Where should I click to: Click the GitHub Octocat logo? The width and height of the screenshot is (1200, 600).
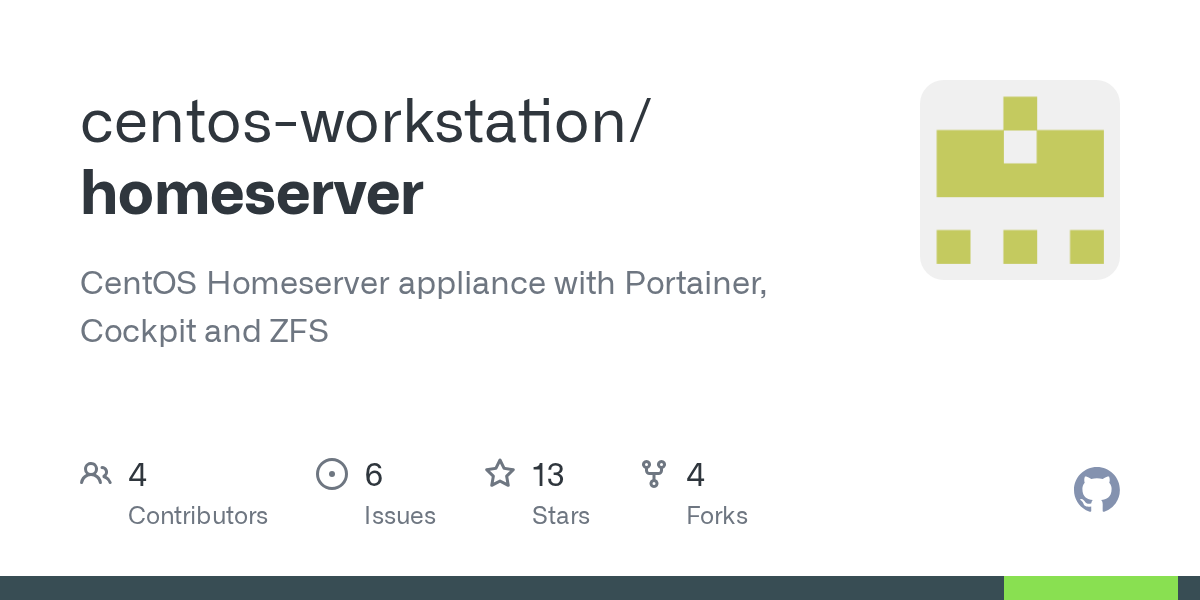coord(1096,490)
